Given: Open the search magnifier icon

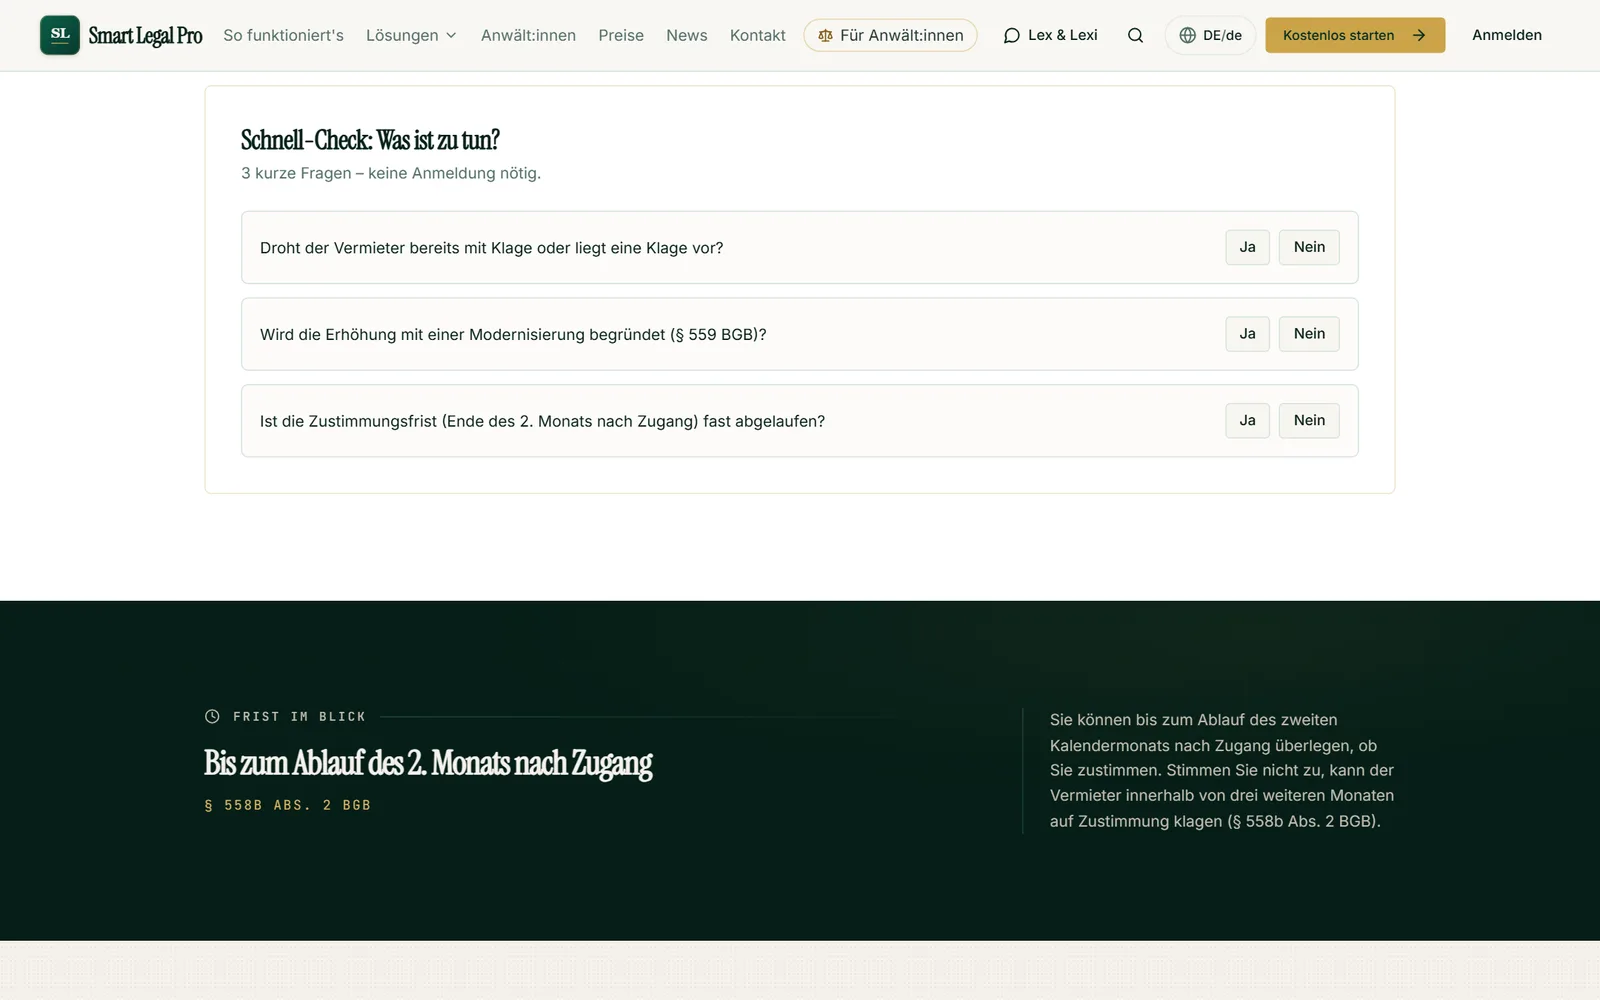Looking at the screenshot, I should click(x=1135, y=35).
